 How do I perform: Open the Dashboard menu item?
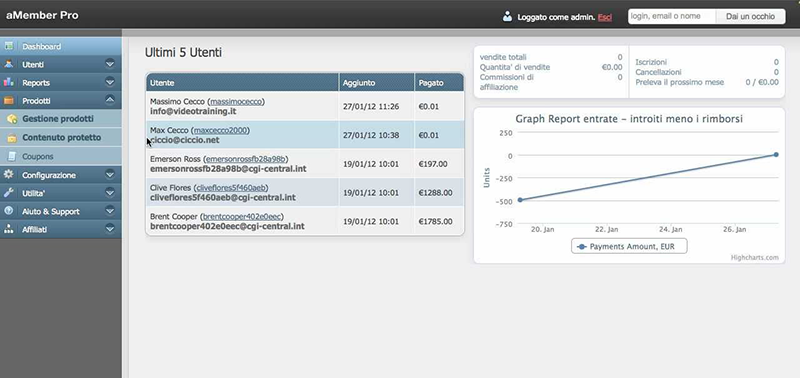point(61,46)
